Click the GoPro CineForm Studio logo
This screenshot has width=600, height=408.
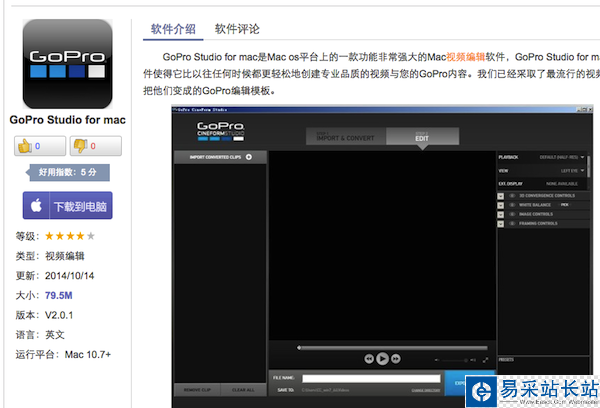point(220,131)
